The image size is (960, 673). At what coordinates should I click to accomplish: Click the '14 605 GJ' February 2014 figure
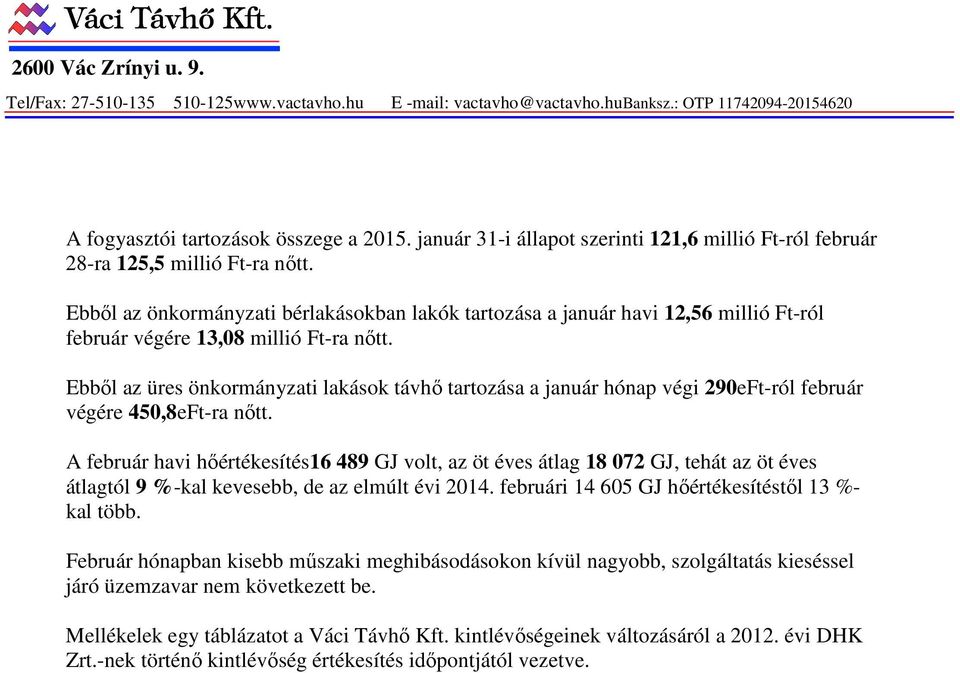coord(618,487)
